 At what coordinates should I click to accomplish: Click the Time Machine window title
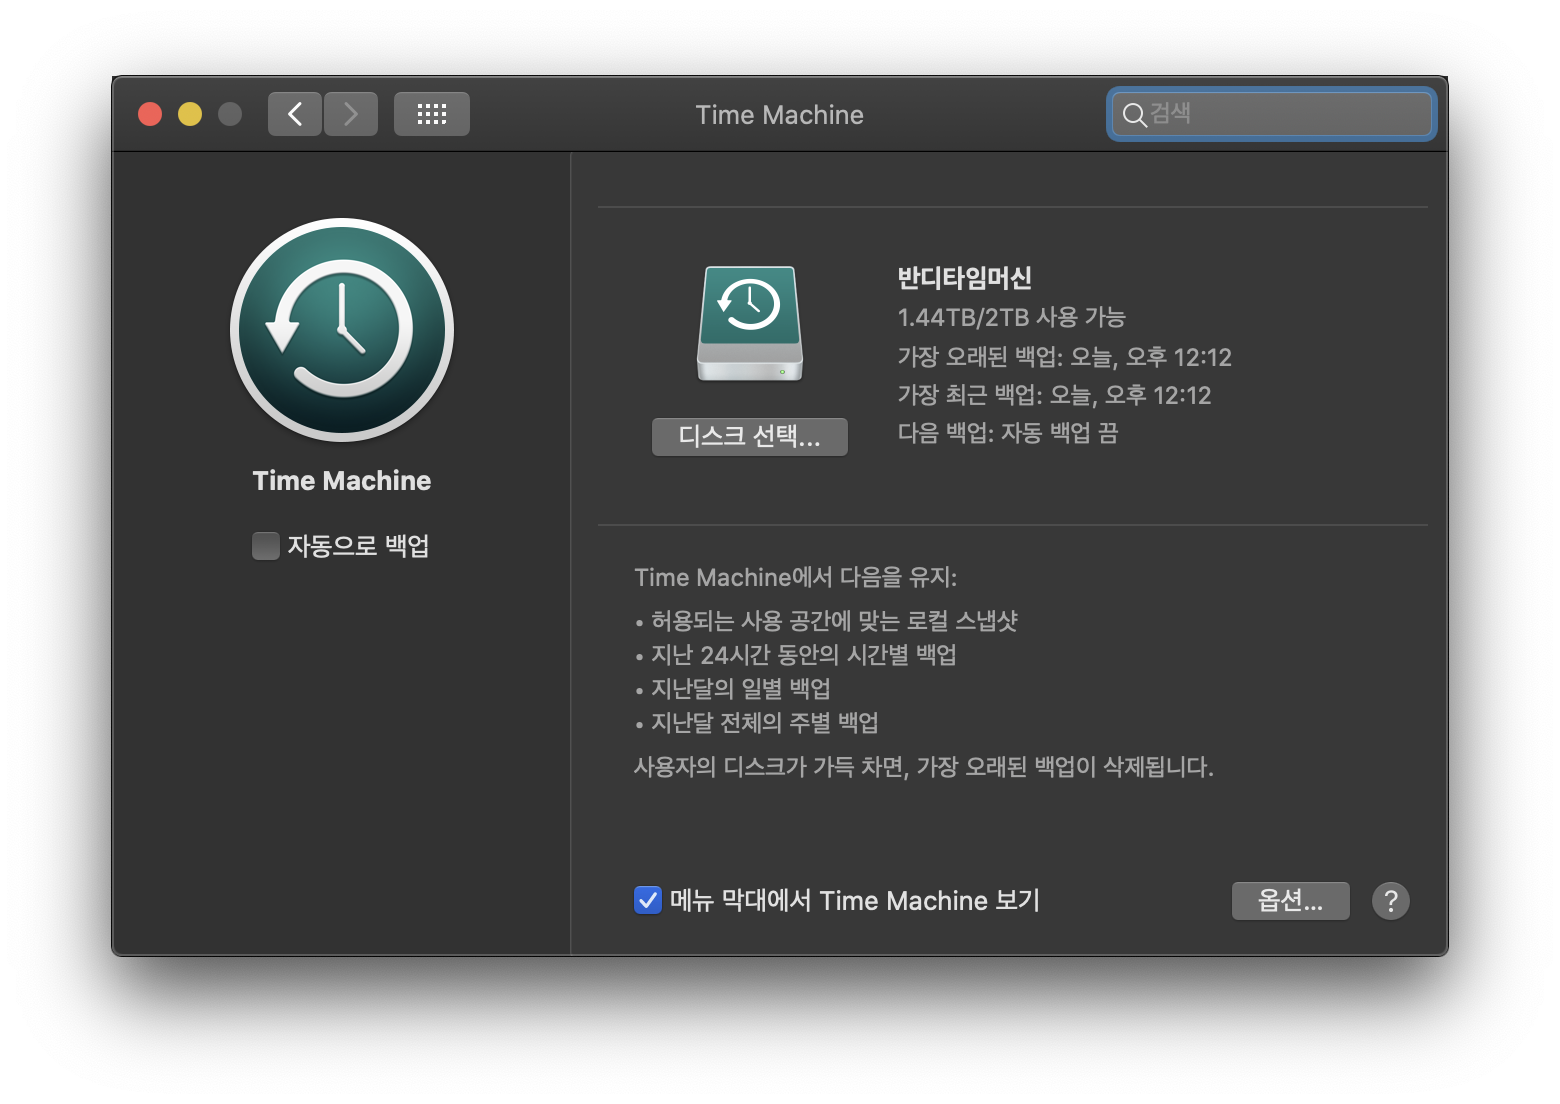point(780,115)
